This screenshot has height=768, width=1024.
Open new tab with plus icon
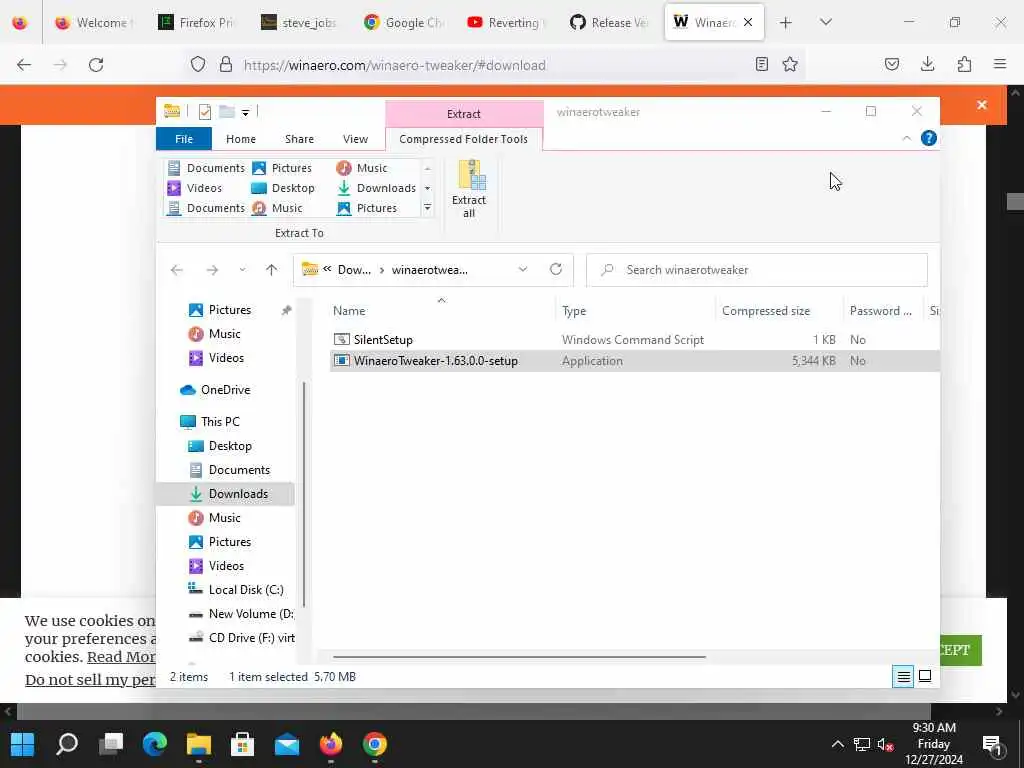pos(786,23)
